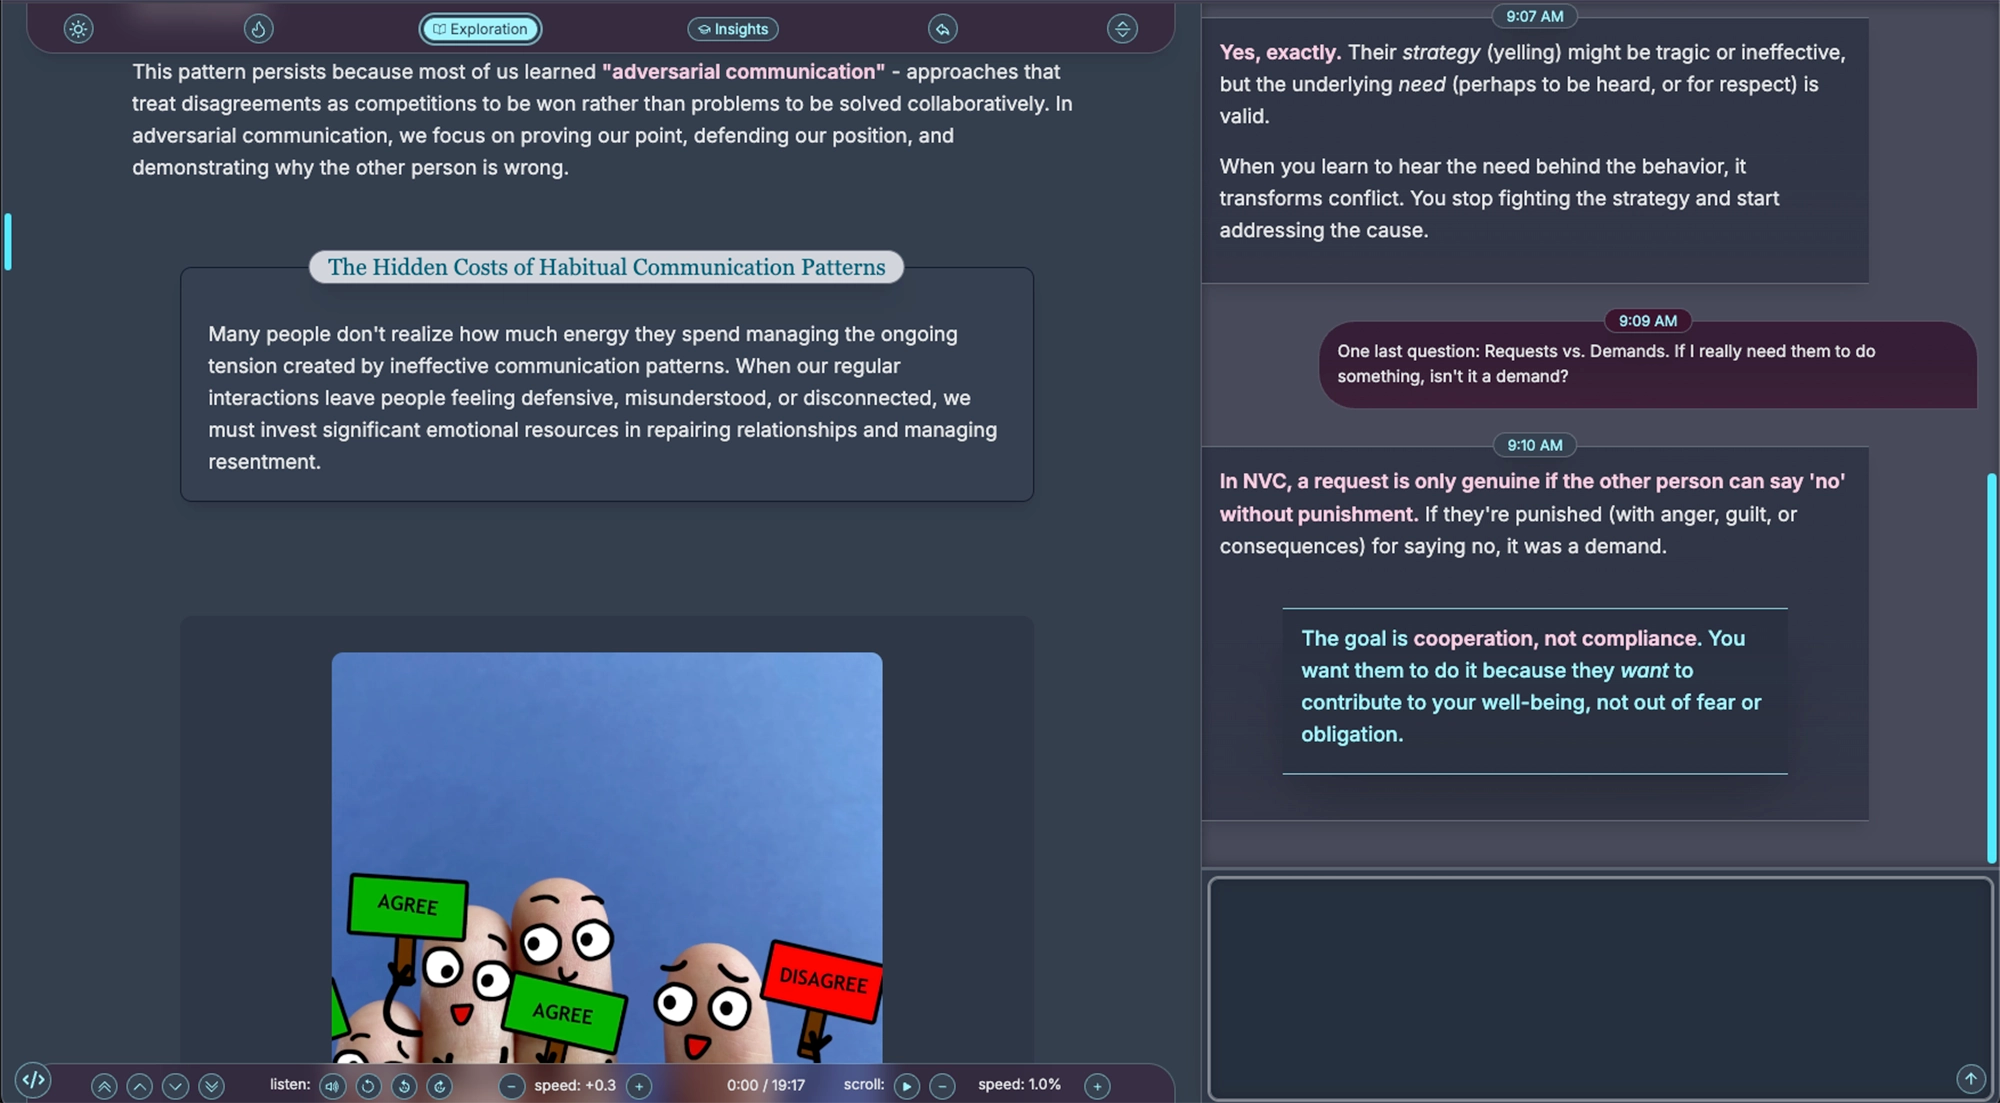
Task: Open the code view with the </> icon
Action: click(33, 1080)
